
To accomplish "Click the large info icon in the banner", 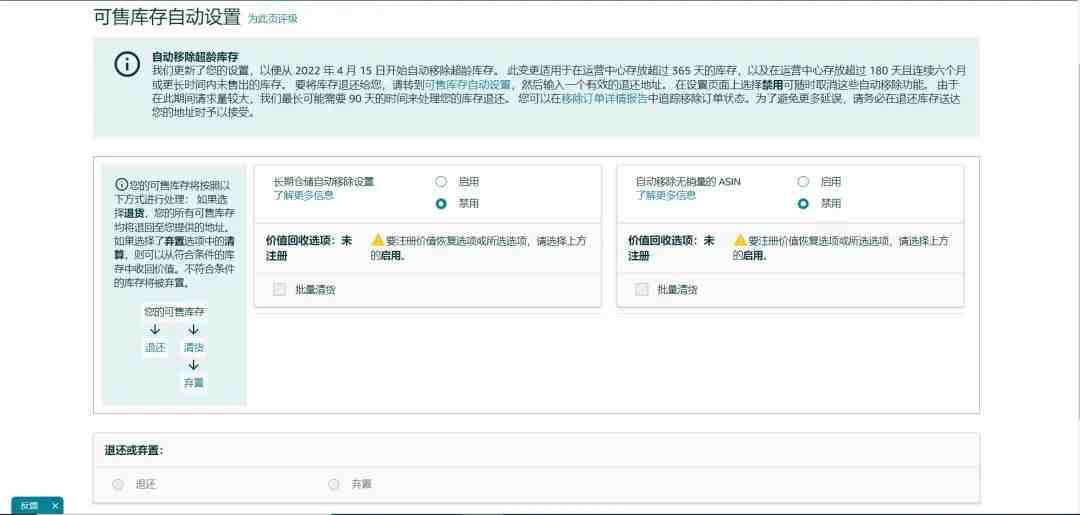I will [x=127, y=63].
